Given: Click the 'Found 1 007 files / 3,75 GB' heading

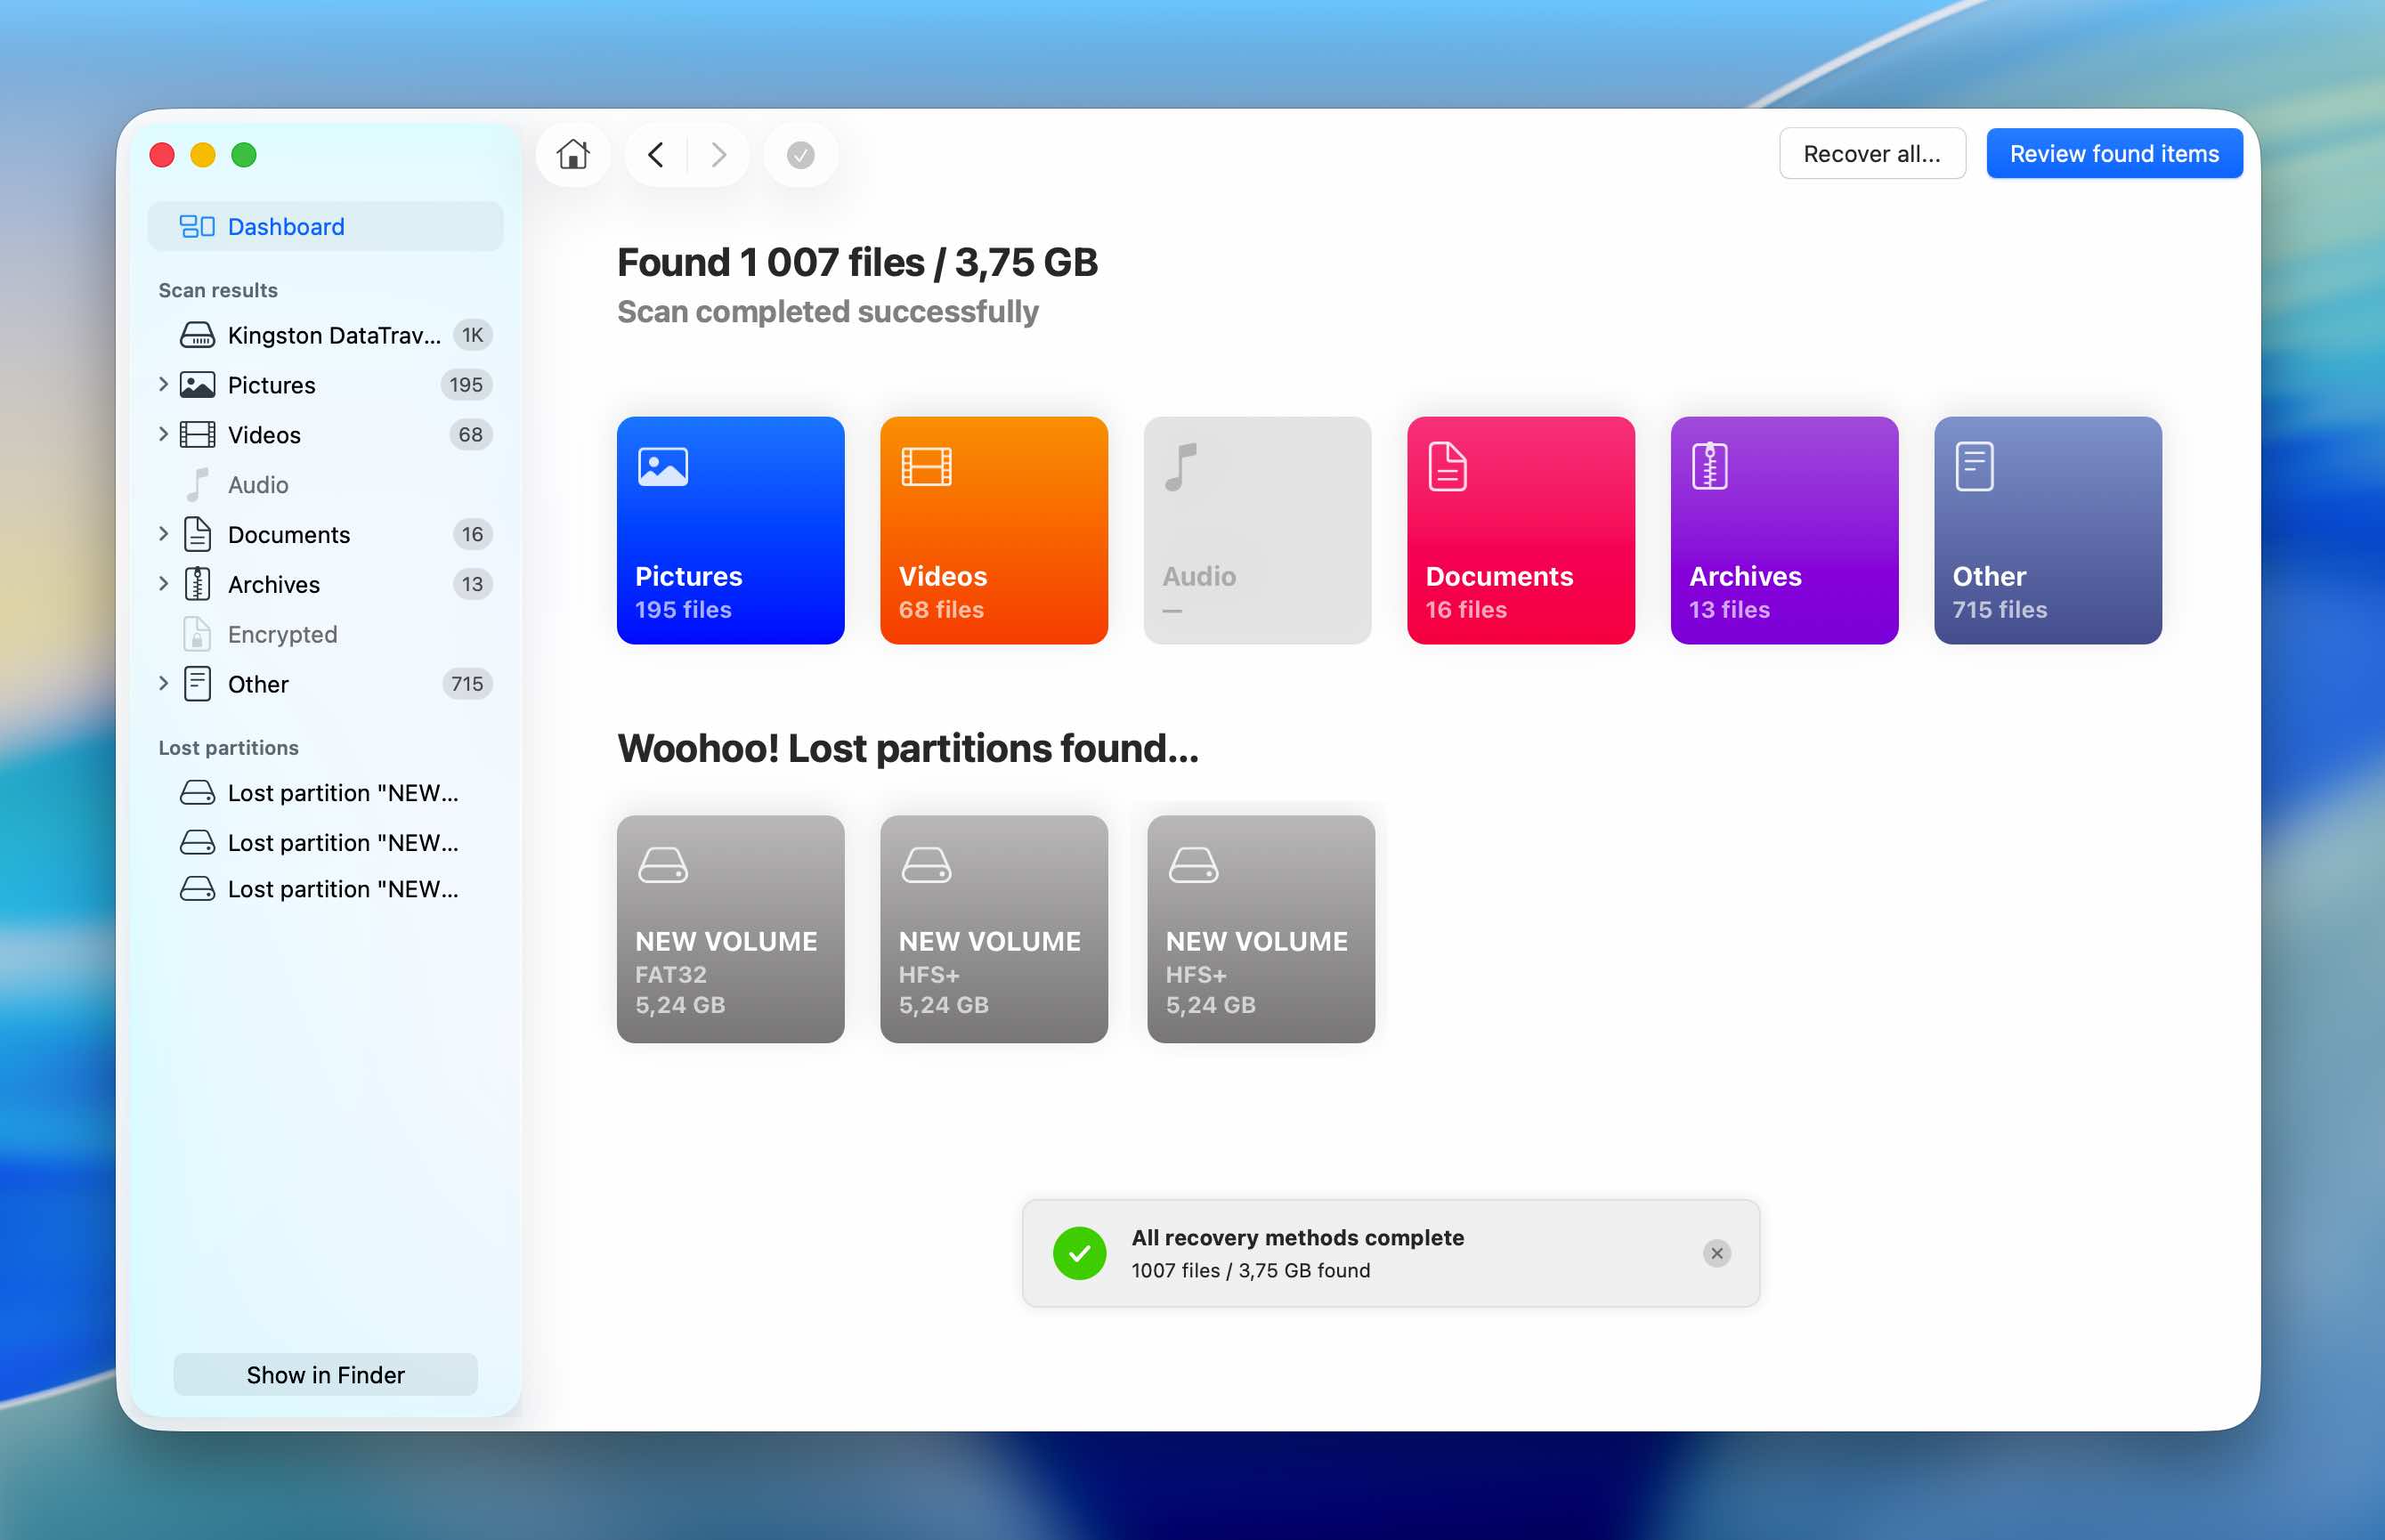Looking at the screenshot, I should click(857, 263).
